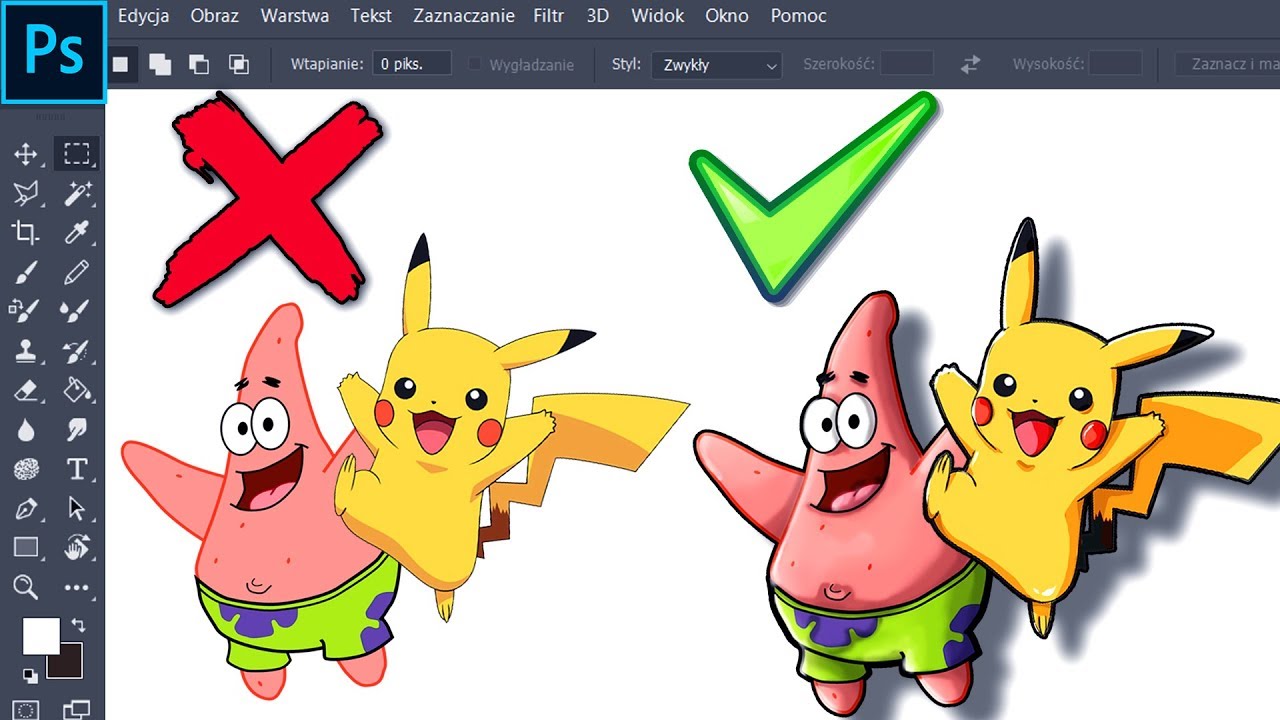This screenshot has width=1280, height=720.
Task: Open the Tekst menu
Action: [371, 16]
